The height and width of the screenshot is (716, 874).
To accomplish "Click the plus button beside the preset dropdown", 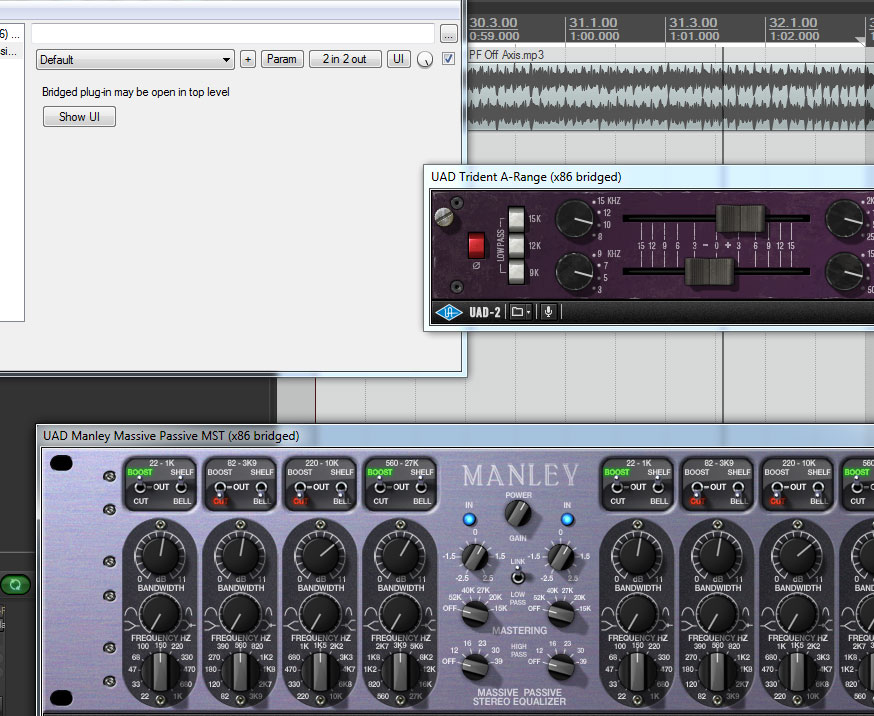I will 248,59.
